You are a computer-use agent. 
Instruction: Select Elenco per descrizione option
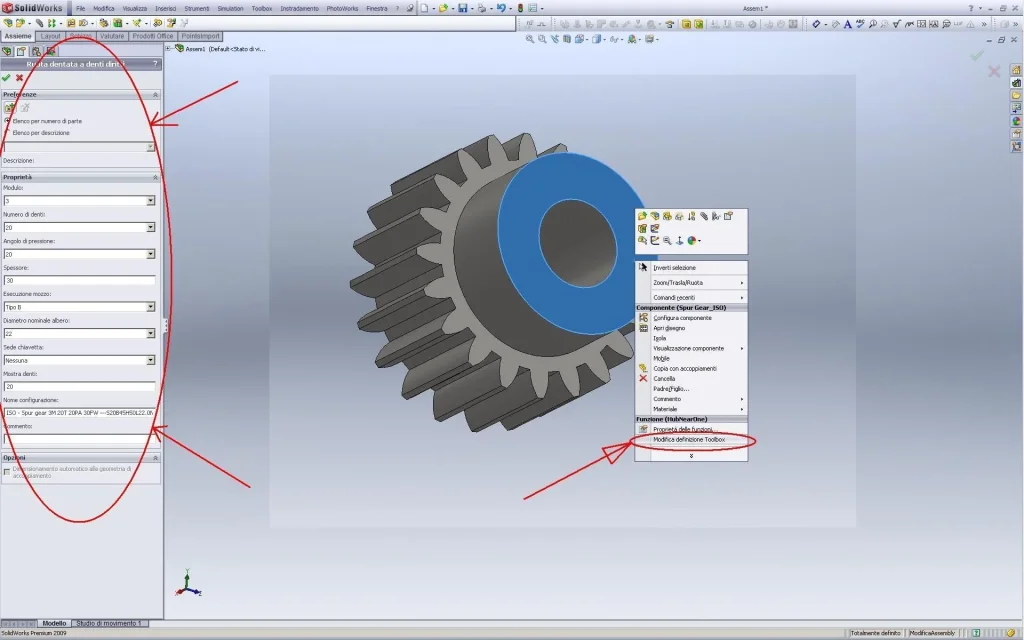[x=37, y=133]
